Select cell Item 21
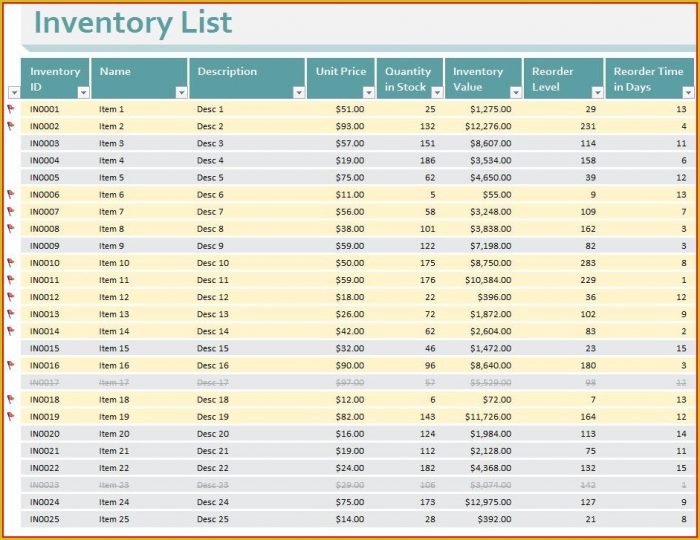This screenshot has height=540, width=700. (x=114, y=451)
